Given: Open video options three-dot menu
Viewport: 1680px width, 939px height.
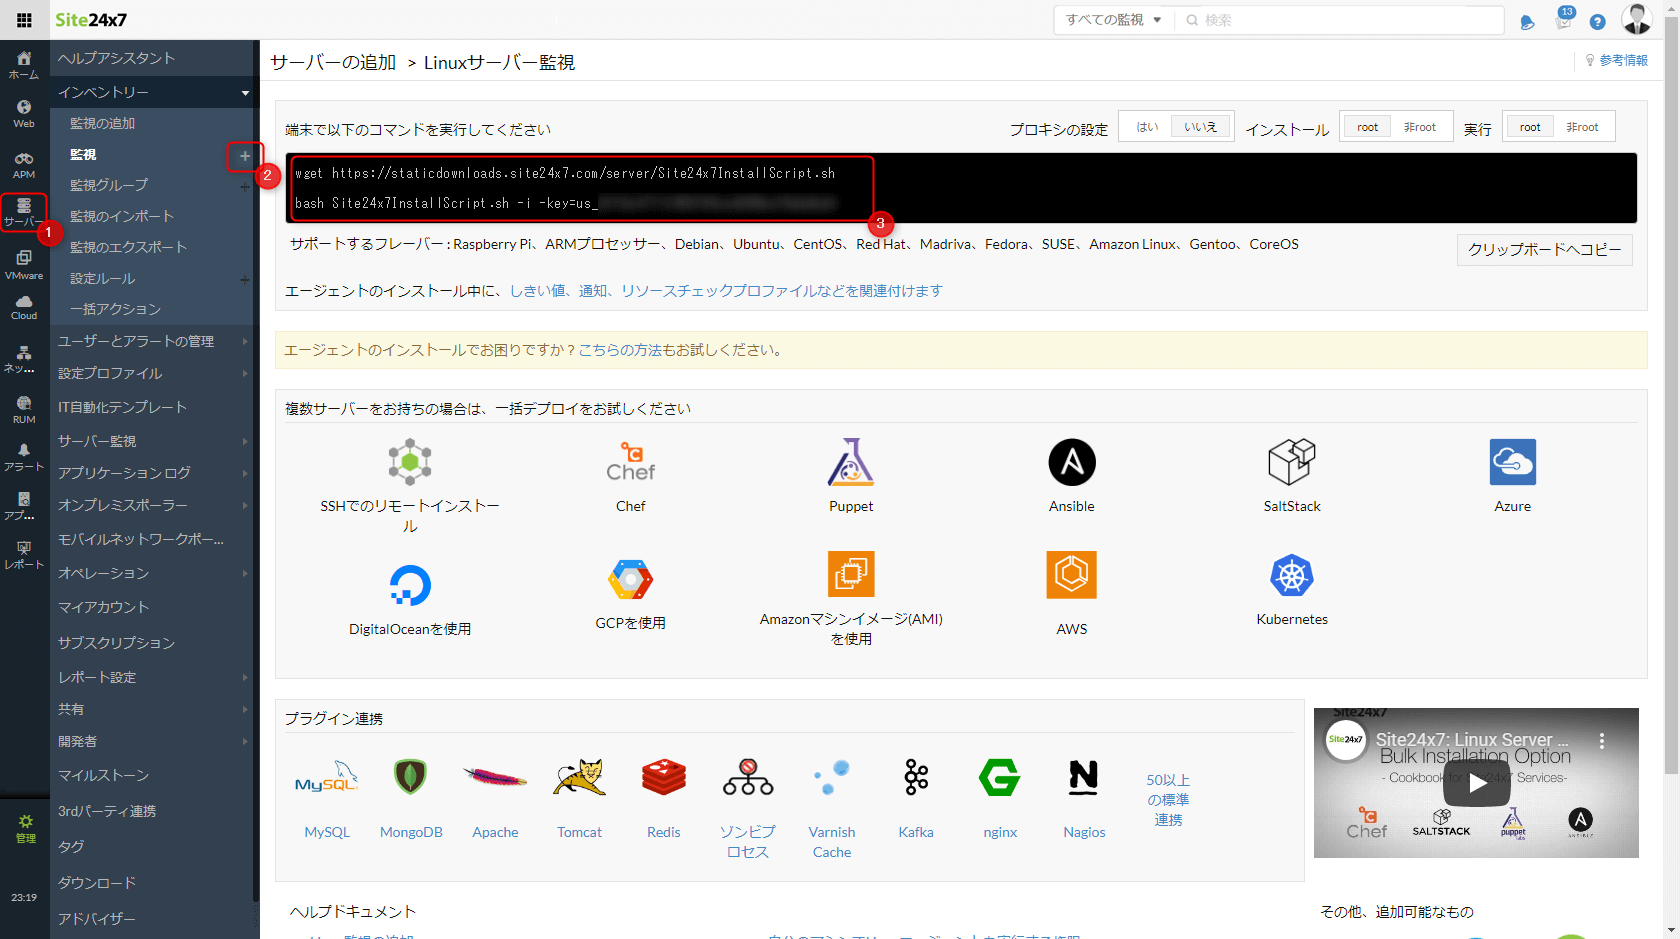Looking at the screenshot, I should click(x=1602, y=741).
